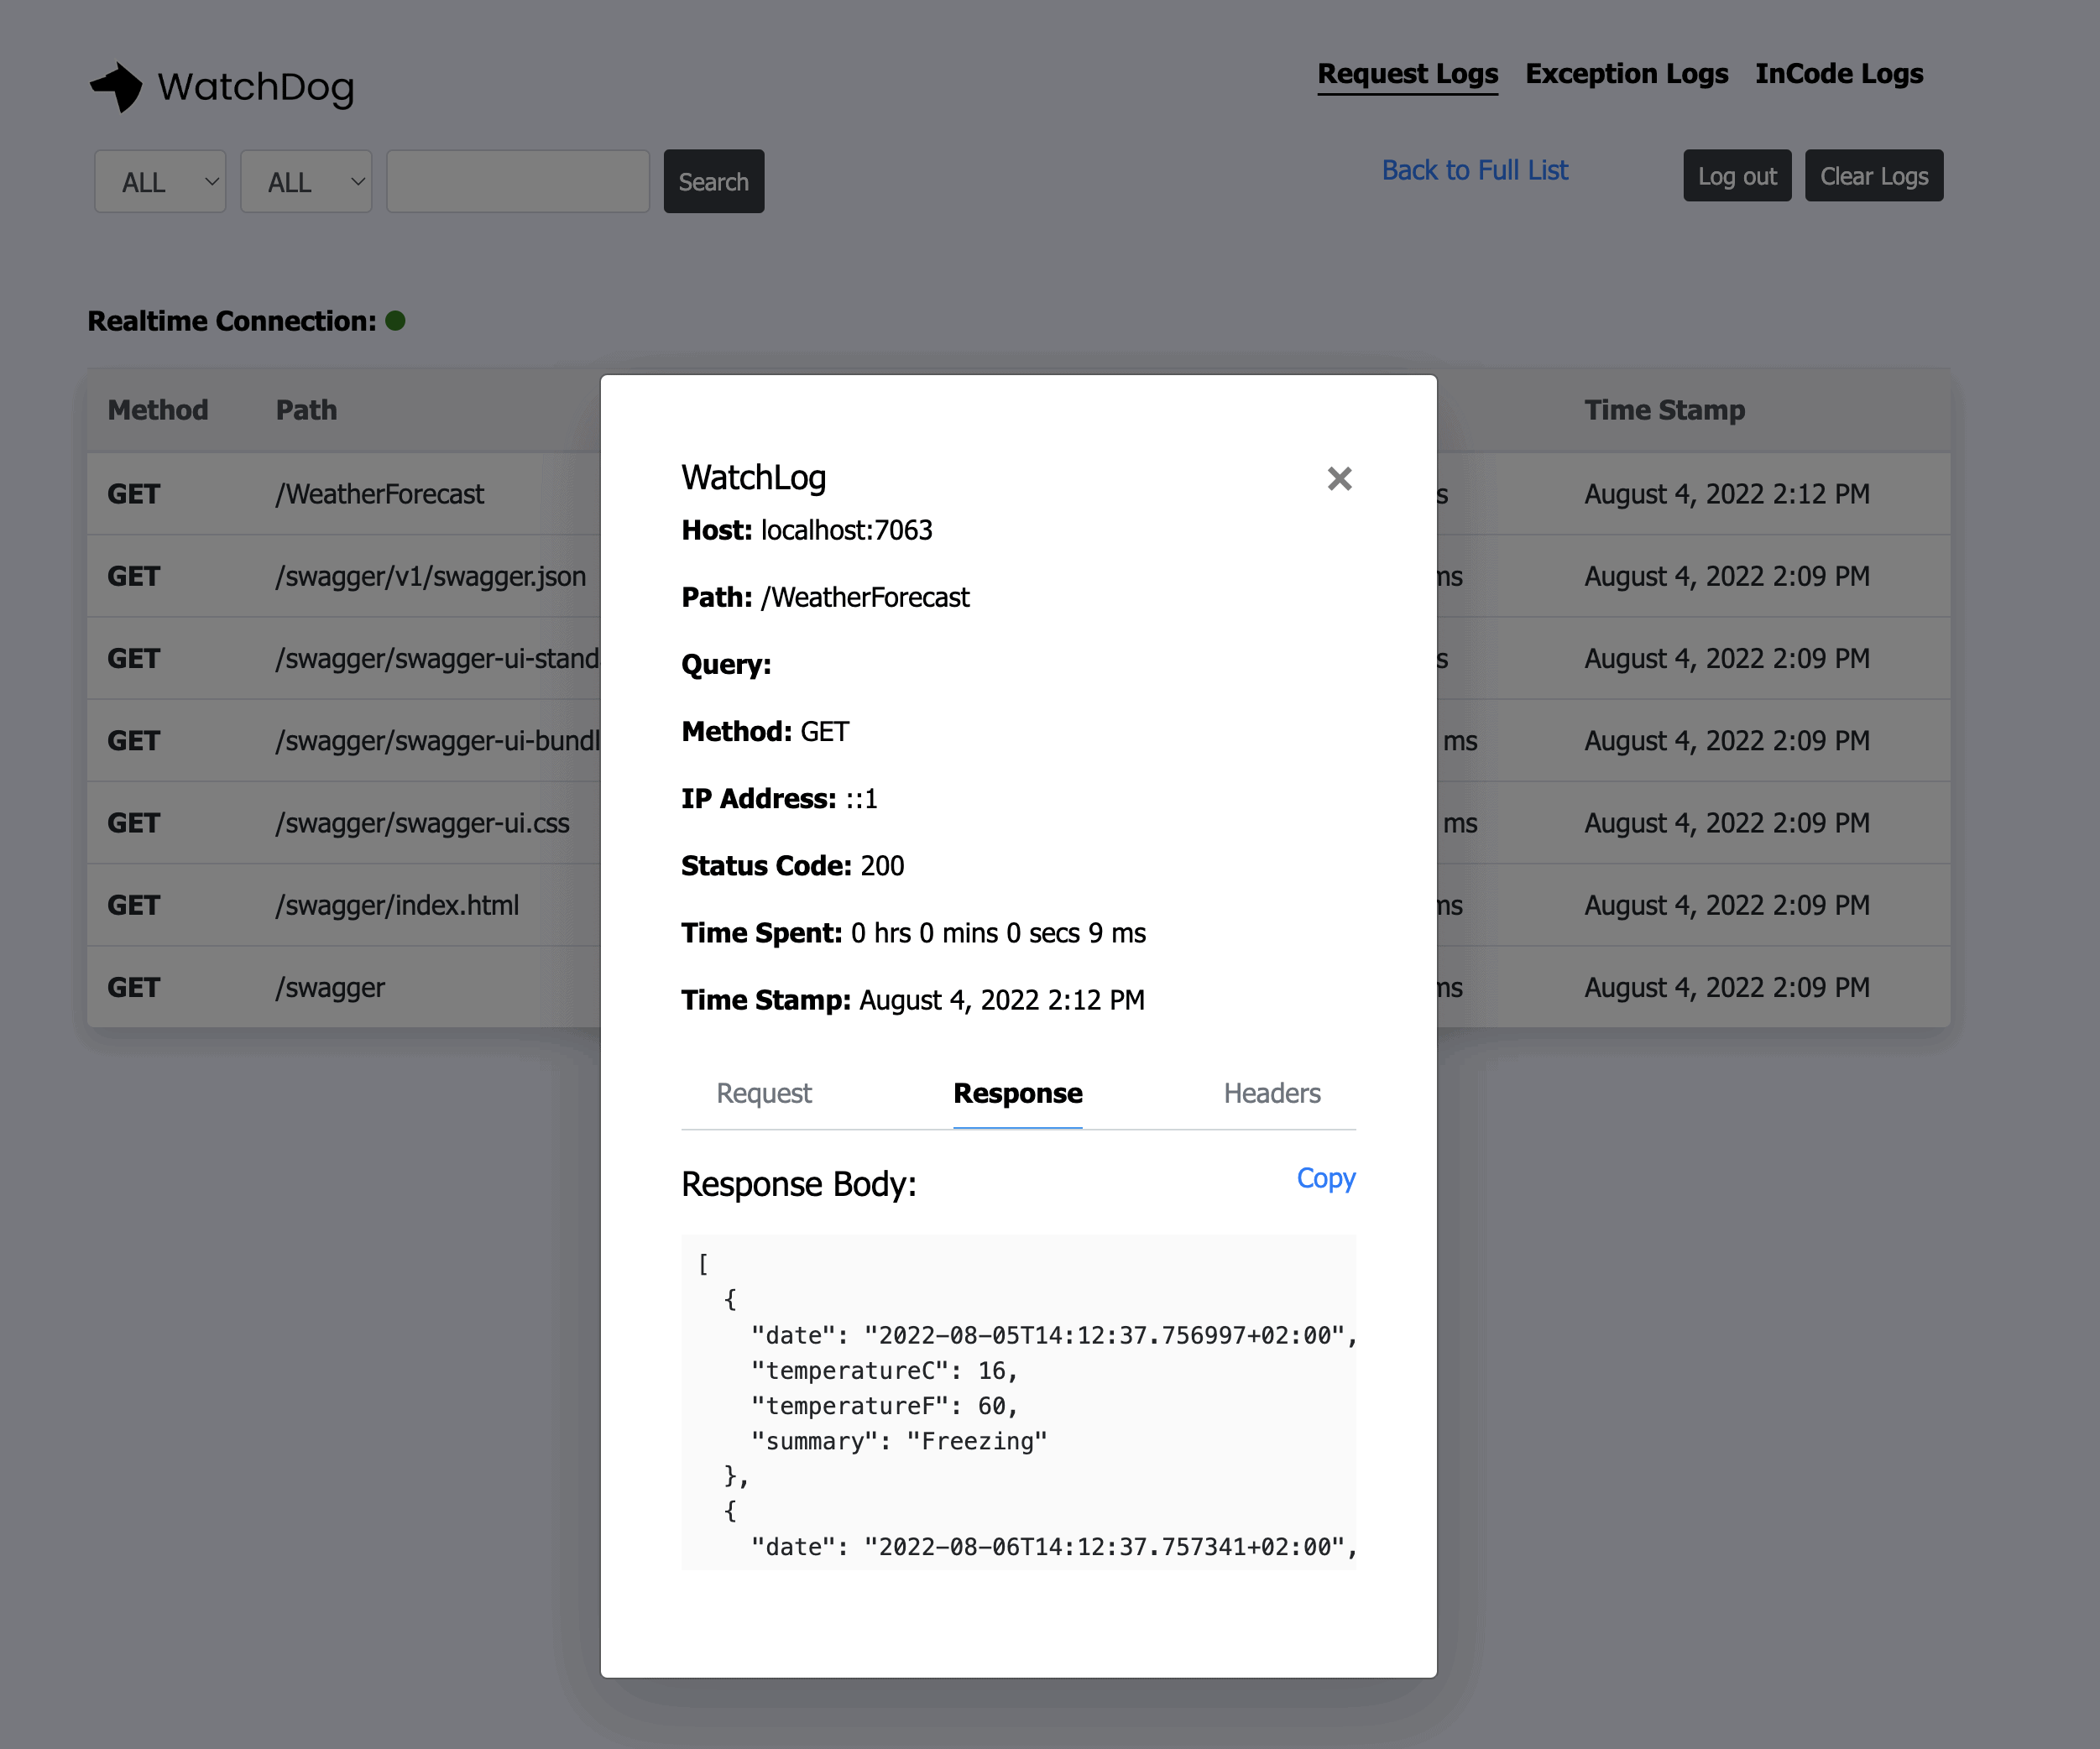Screen dimensions: 2100x1749
Task: Click the swagger-ui-bundl row path
Action: coord(437,741)
